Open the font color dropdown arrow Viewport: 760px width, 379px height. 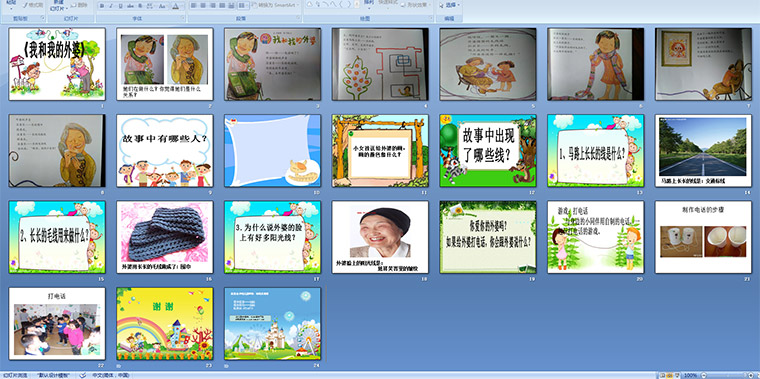click(181, 6)
